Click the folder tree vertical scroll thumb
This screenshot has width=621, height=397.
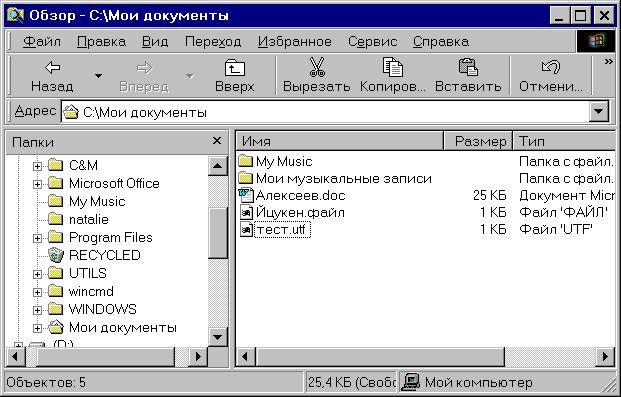click(218, 233)
